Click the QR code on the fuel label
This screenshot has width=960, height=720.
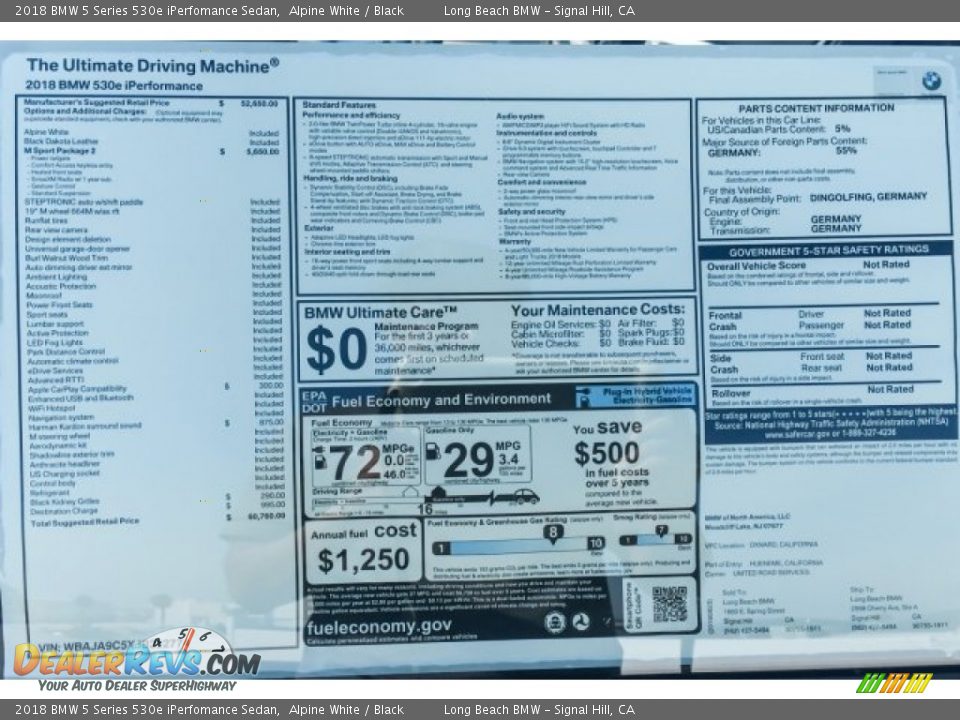click(x=669, y=604)
